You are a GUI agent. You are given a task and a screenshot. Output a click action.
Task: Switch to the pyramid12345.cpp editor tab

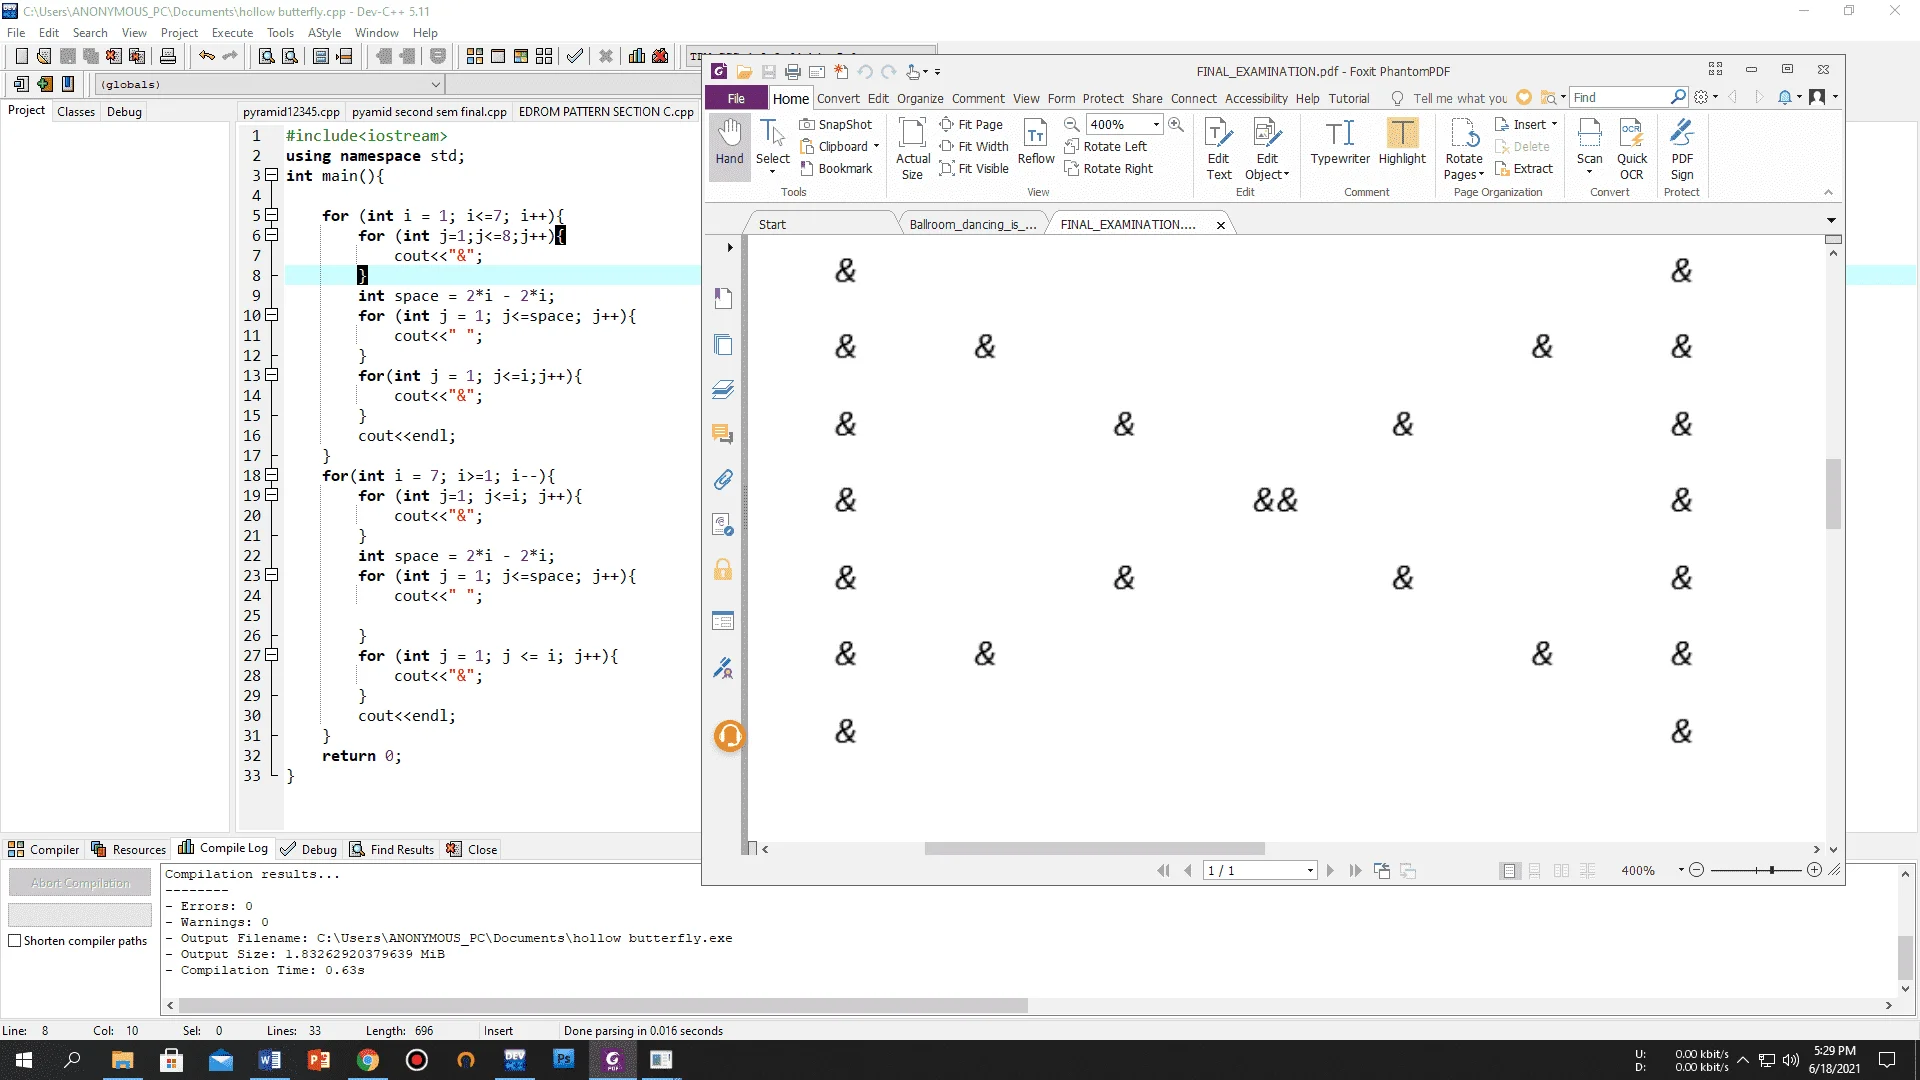(x=291, y=111)
